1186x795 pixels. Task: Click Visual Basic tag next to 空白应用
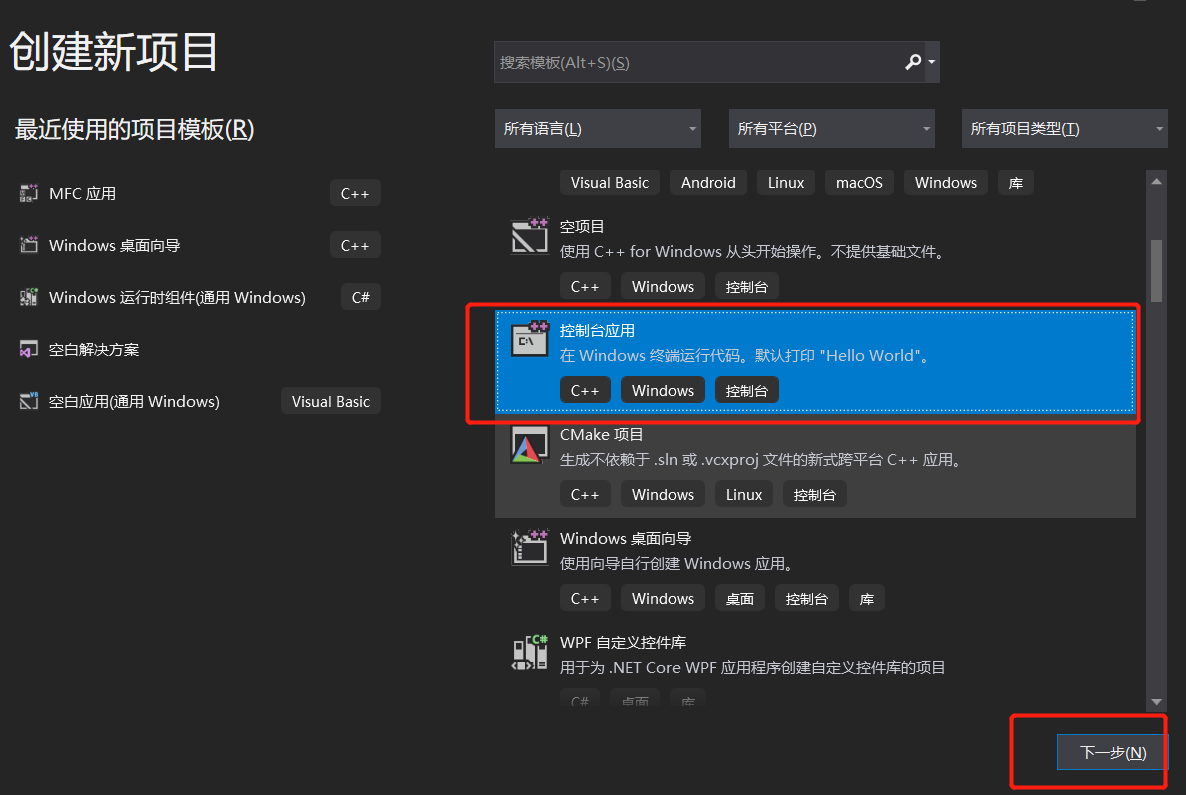point(331,402)
